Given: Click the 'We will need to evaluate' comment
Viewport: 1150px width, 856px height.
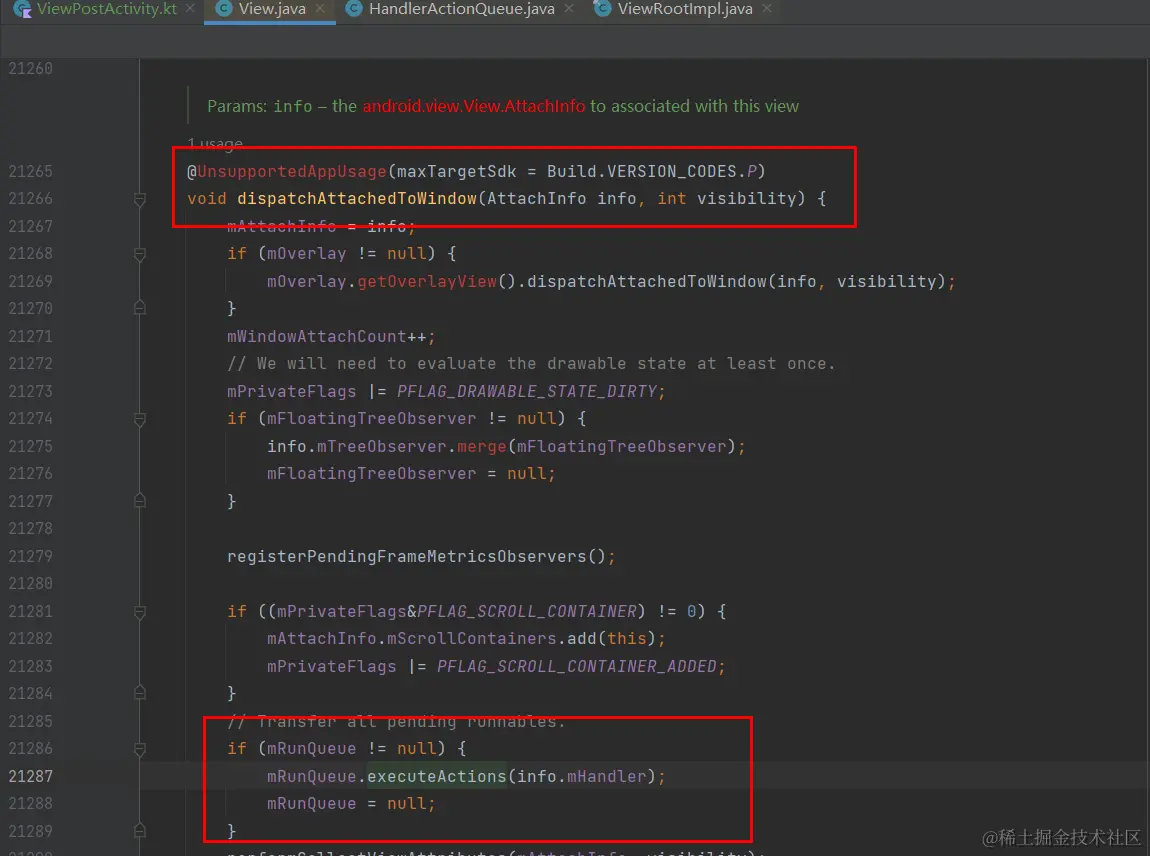Looking at the screenshot, I should [531, 364].
